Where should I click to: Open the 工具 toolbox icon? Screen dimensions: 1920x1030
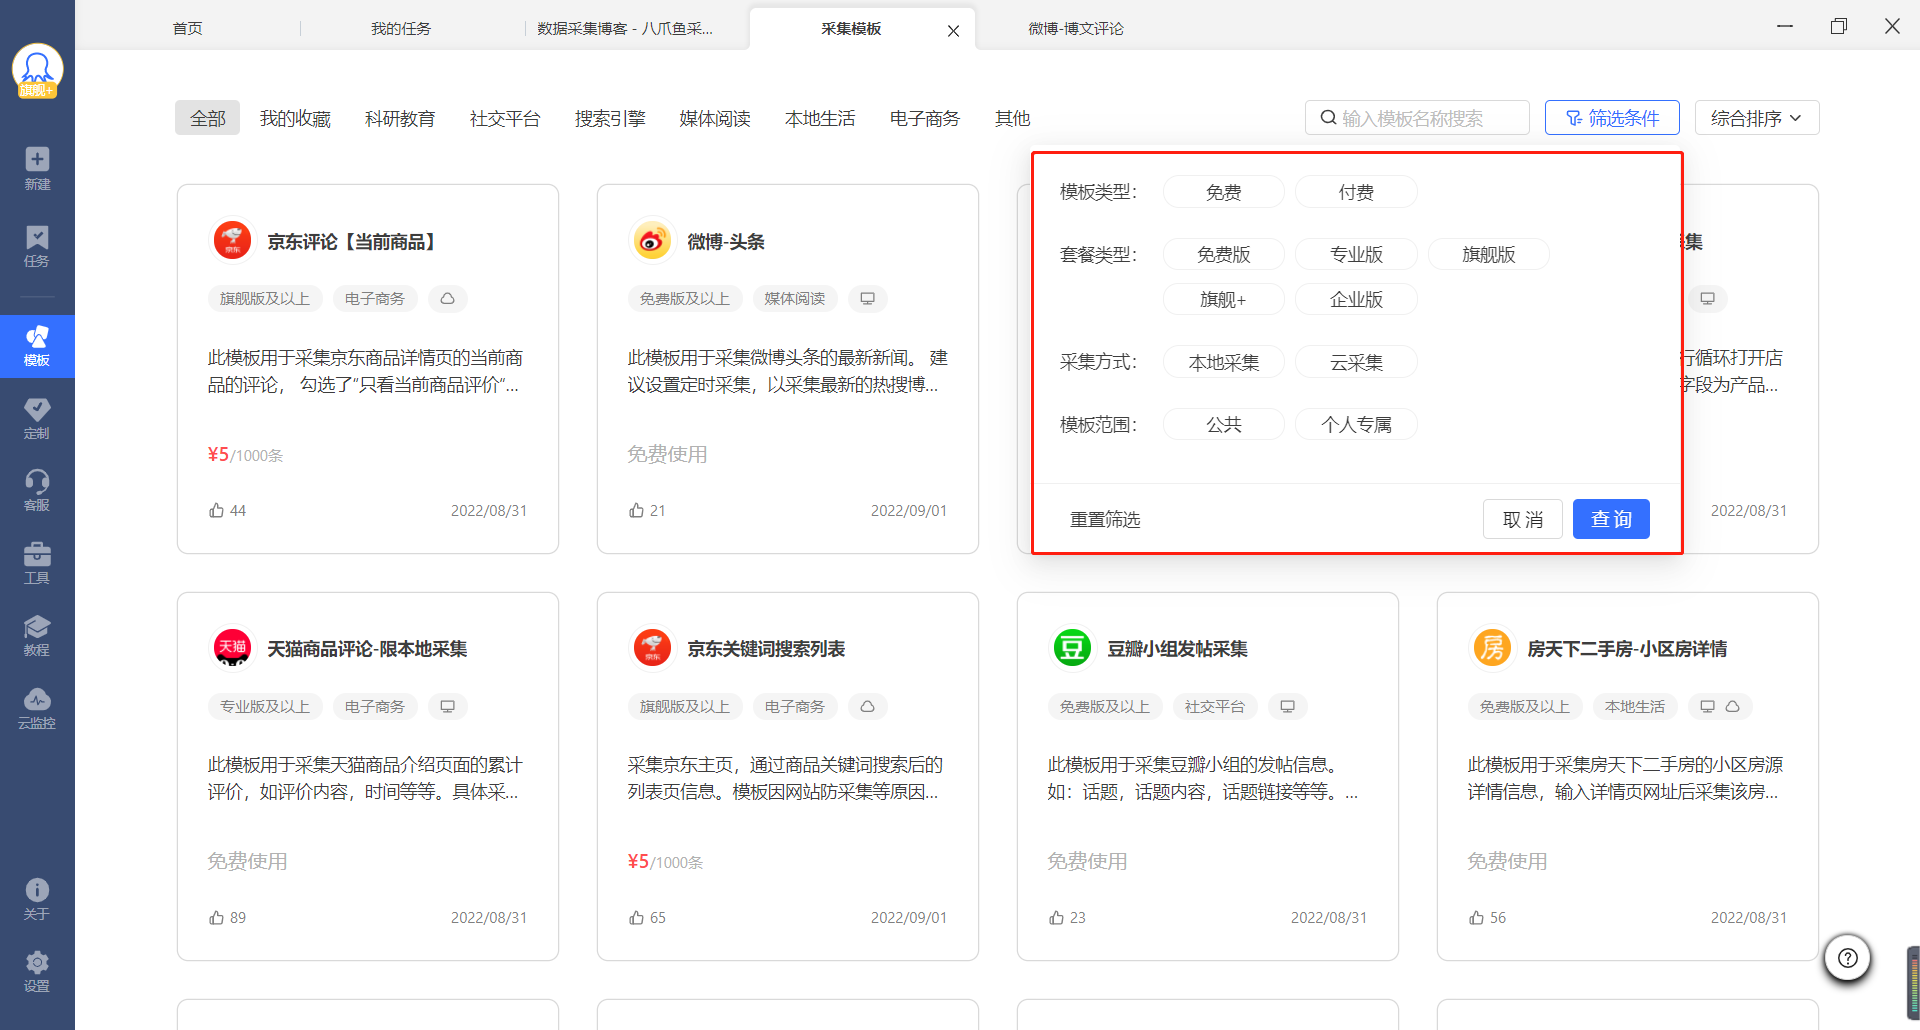(37, 563)
